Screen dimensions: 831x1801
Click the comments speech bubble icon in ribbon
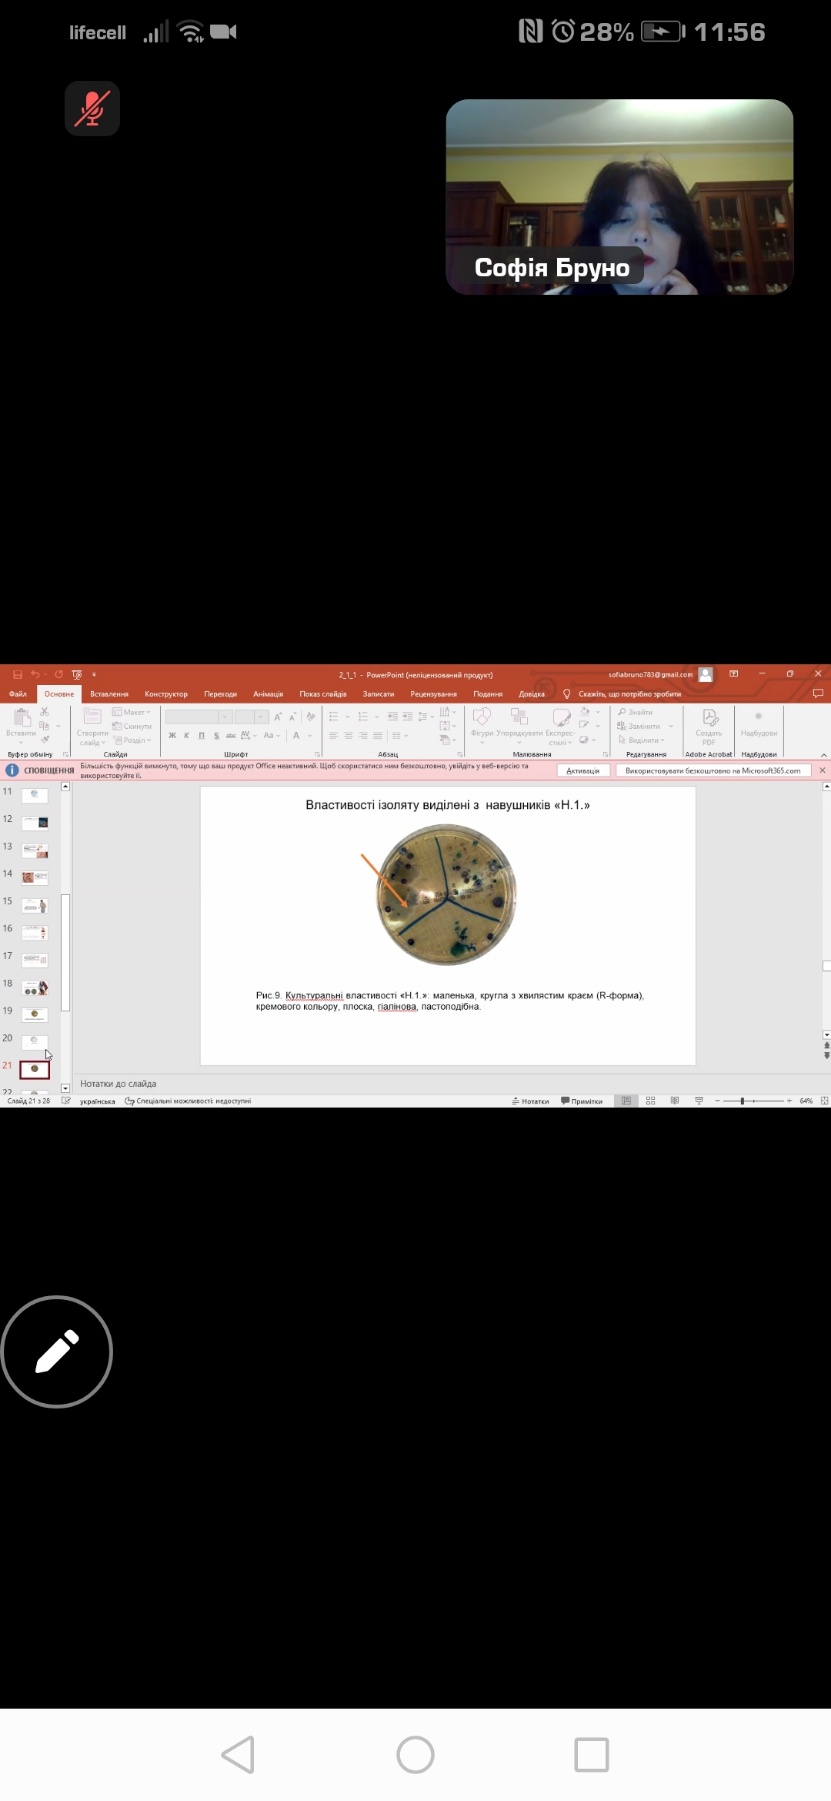(817, 693)
